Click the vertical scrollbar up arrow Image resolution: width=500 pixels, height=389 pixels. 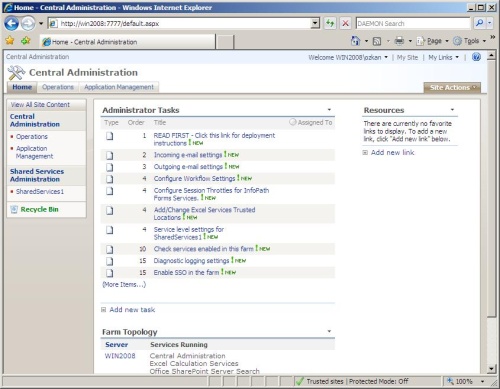point(491,56)
